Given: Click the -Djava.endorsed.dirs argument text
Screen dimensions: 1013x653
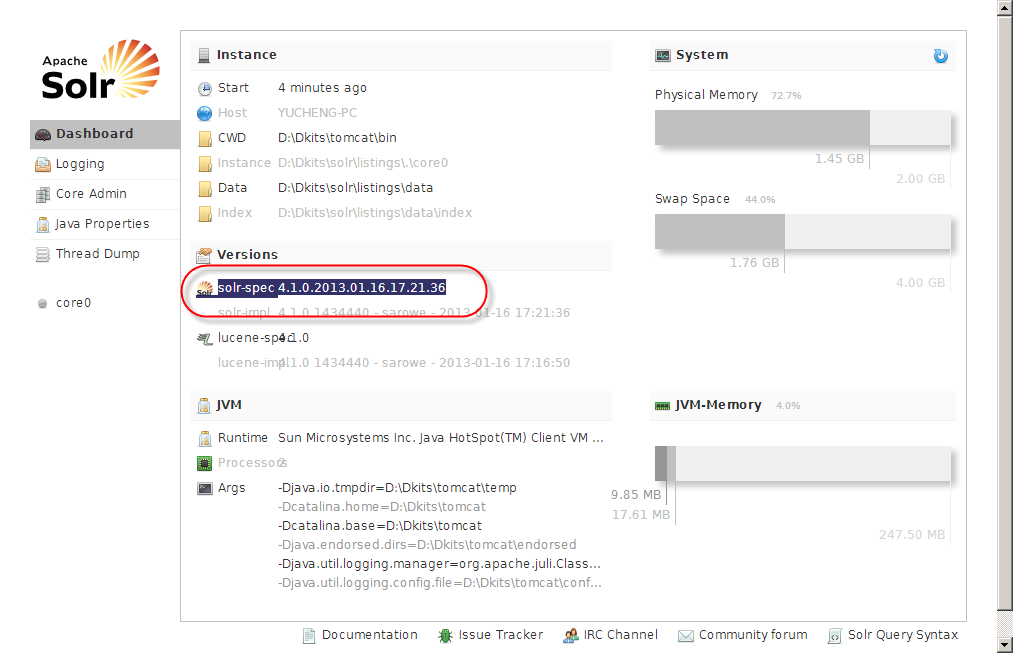Looking at the screenshot, I should click(x=427, y=544).
